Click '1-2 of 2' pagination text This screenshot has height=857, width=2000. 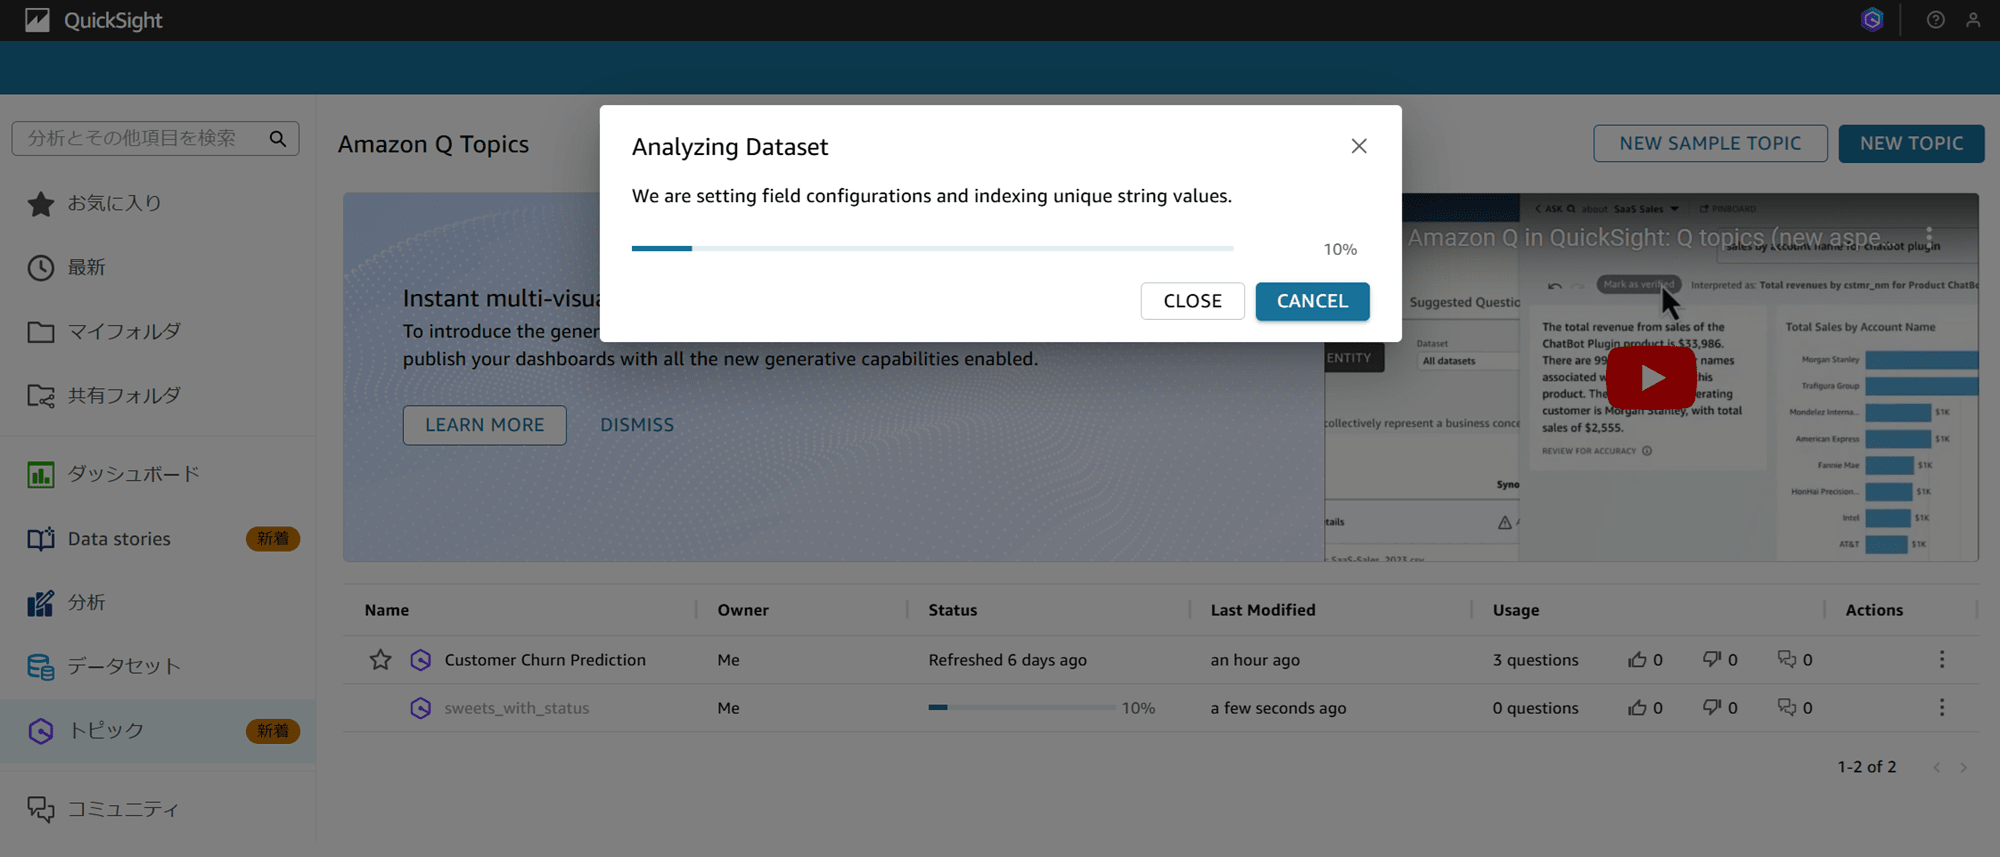click(1867, 767)
